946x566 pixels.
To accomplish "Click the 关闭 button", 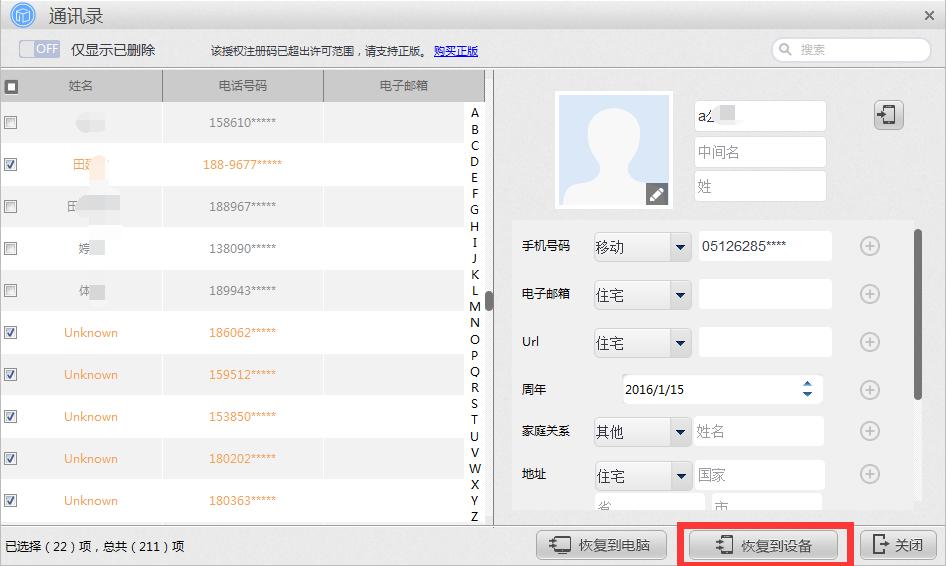I will [x=898, y=545].
